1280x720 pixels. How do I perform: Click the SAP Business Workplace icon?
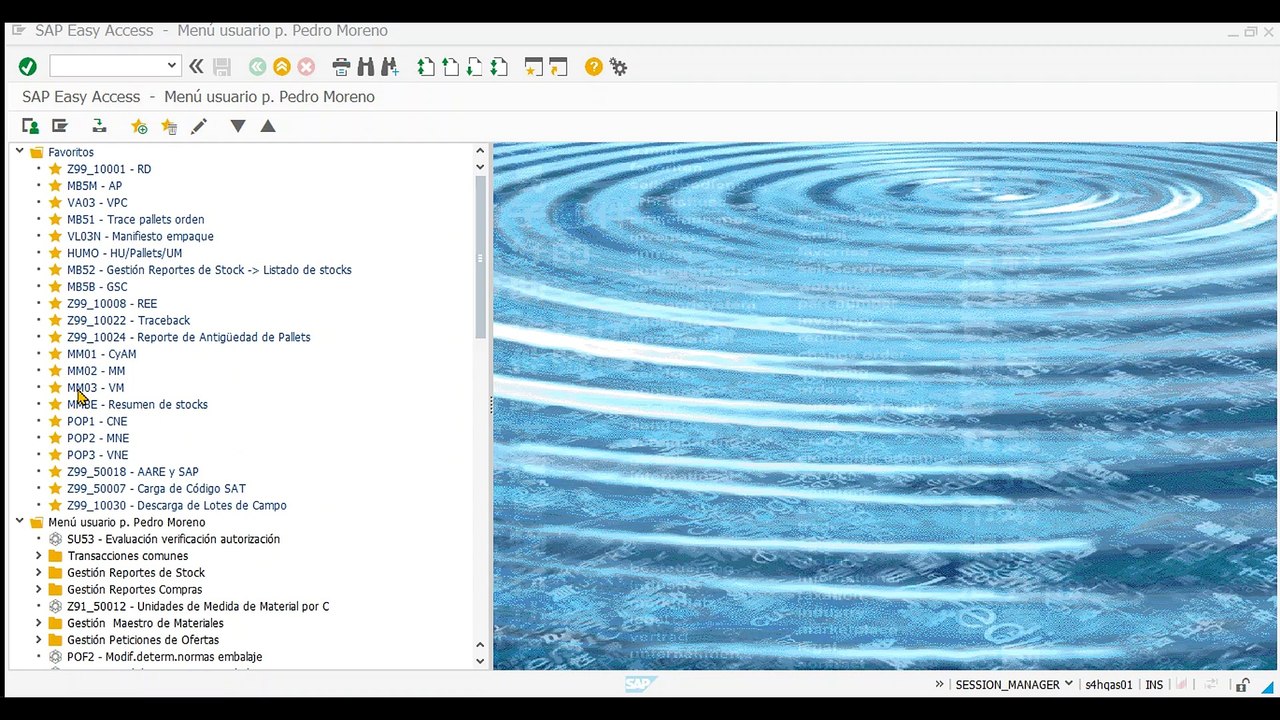pos(99,126)
